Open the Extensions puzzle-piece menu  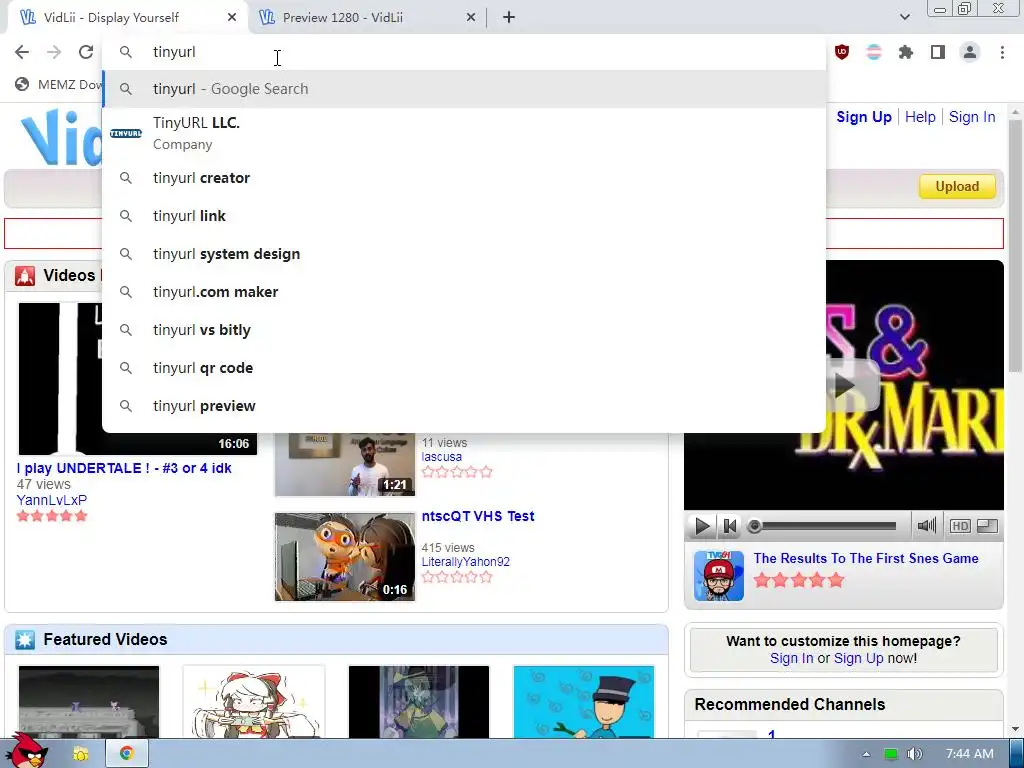click(906, 52)
